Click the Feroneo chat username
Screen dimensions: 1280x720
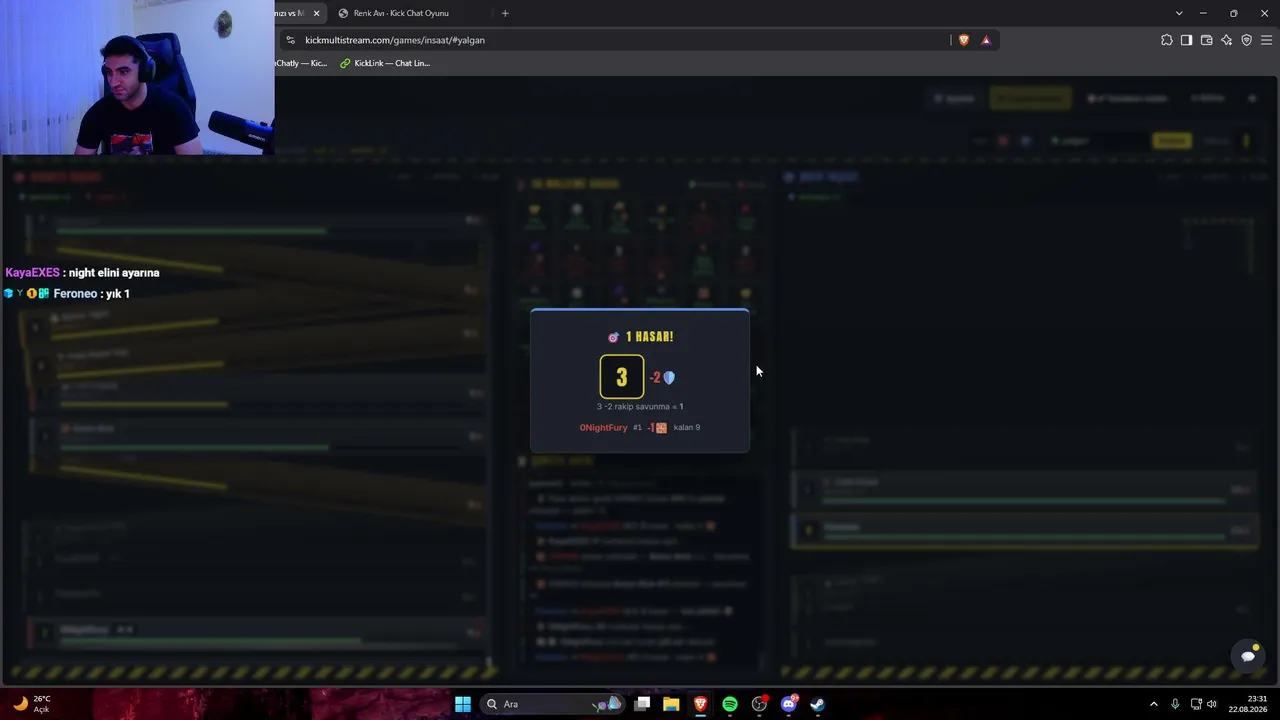point(75,293)
